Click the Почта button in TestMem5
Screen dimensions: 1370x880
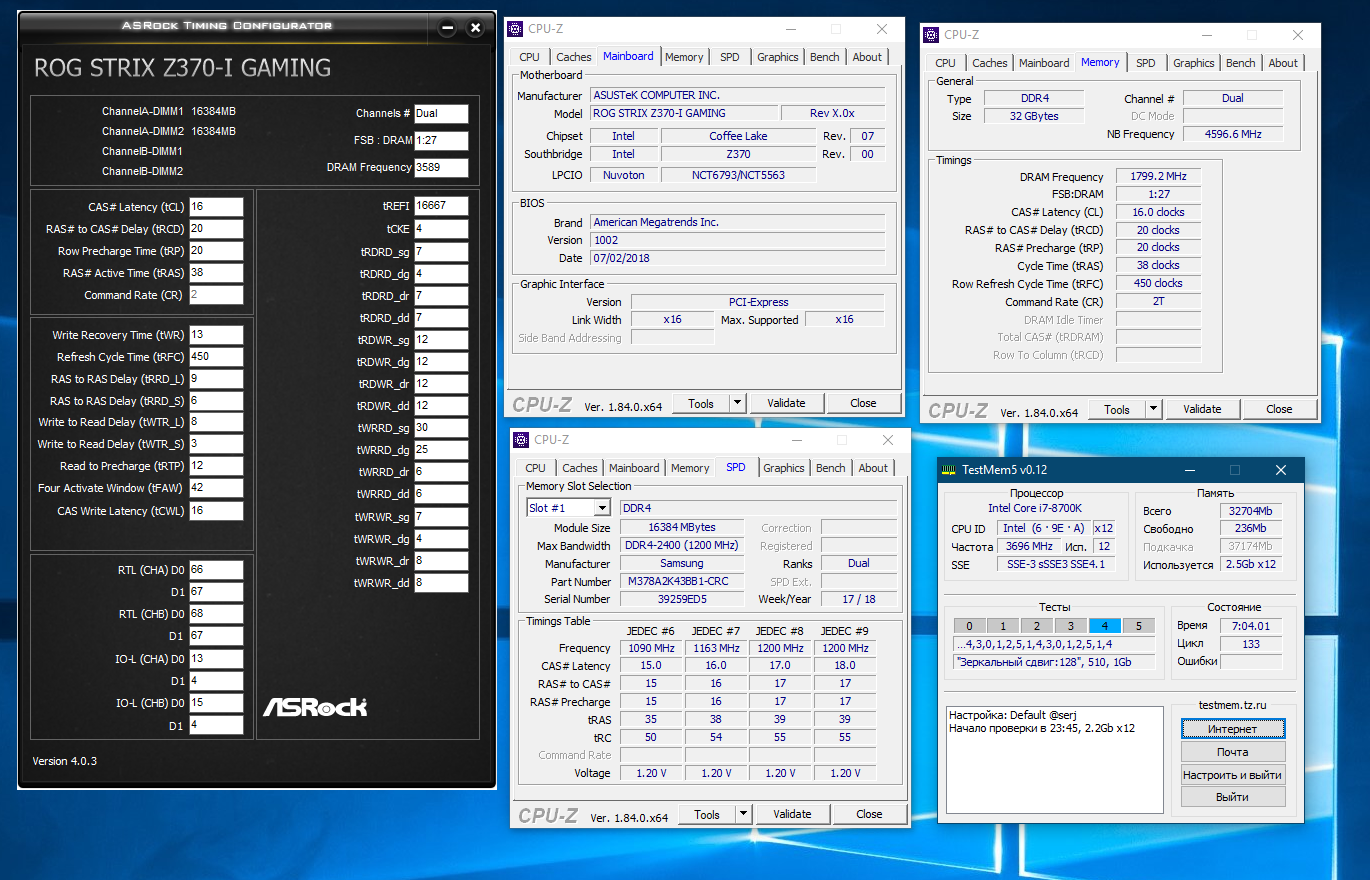tap(1232, 752)
